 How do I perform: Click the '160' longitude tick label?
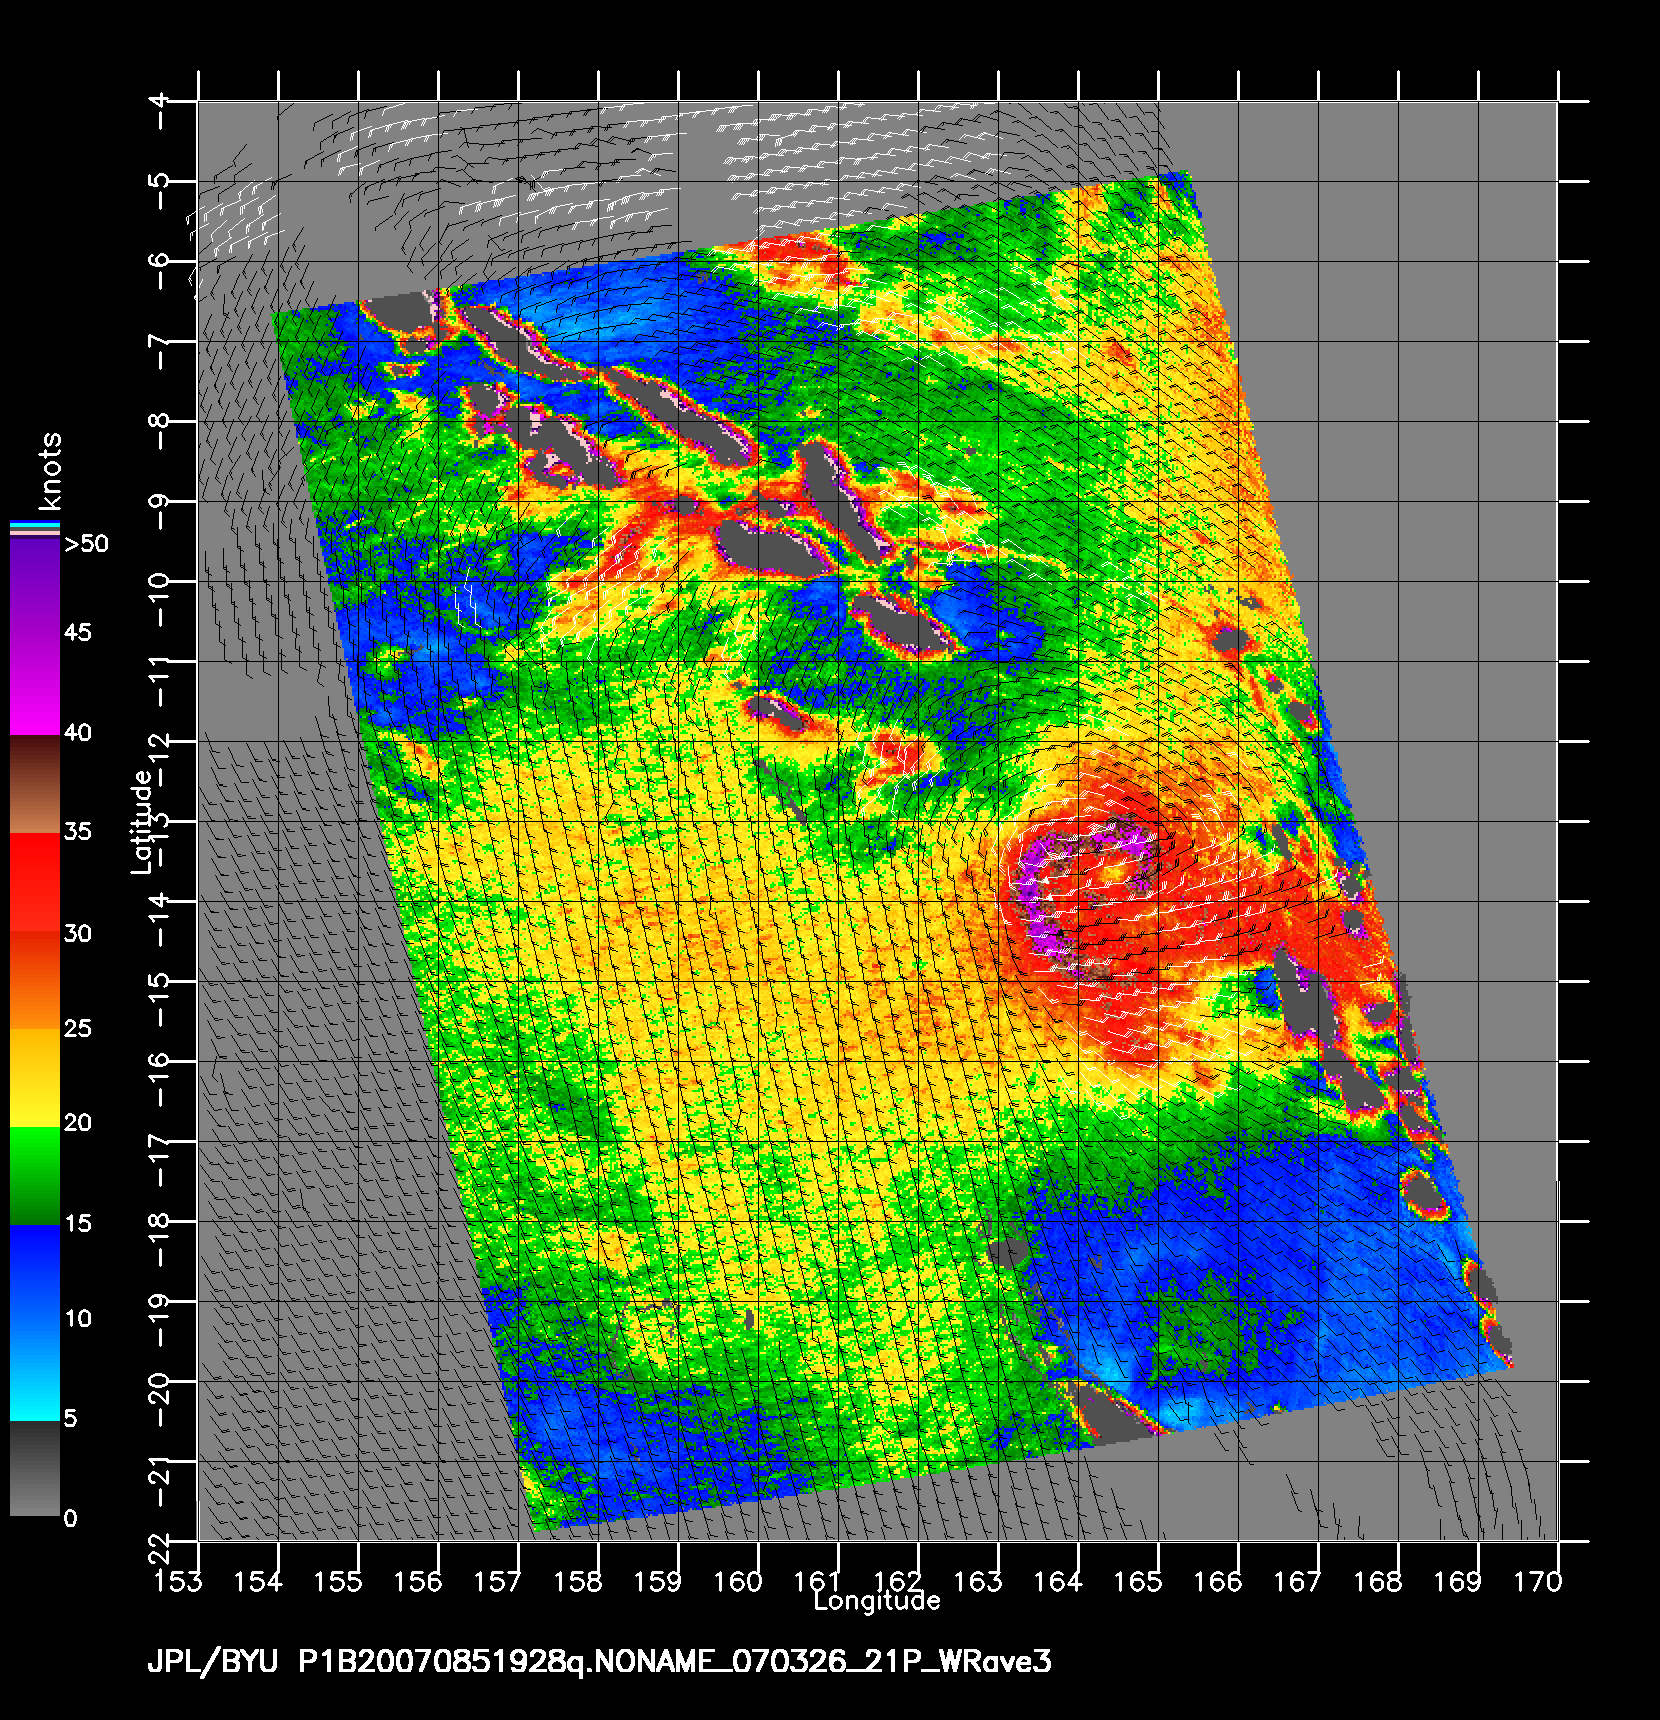point(738,1581)
